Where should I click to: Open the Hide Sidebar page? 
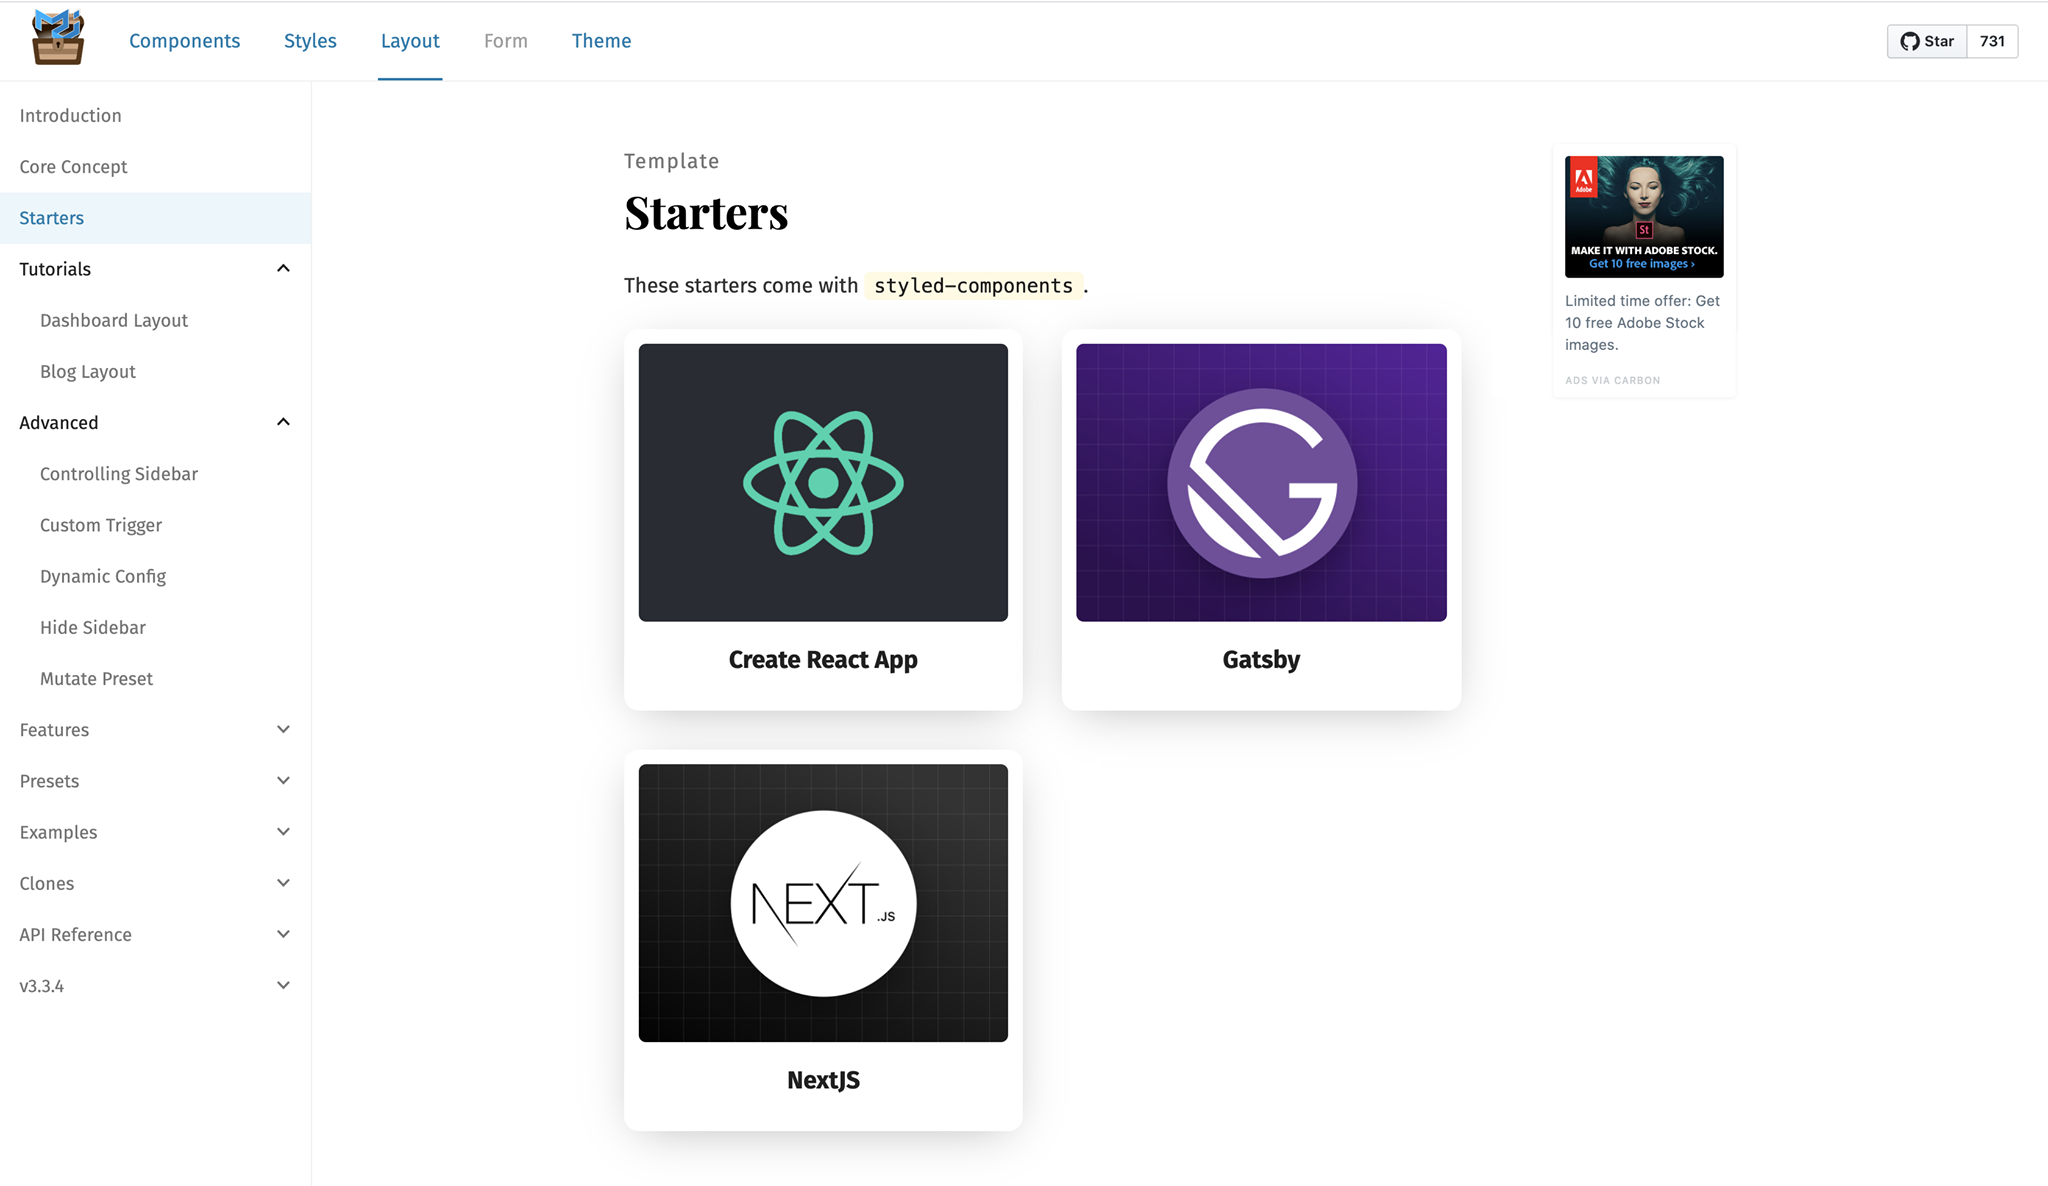pos(93,628)
